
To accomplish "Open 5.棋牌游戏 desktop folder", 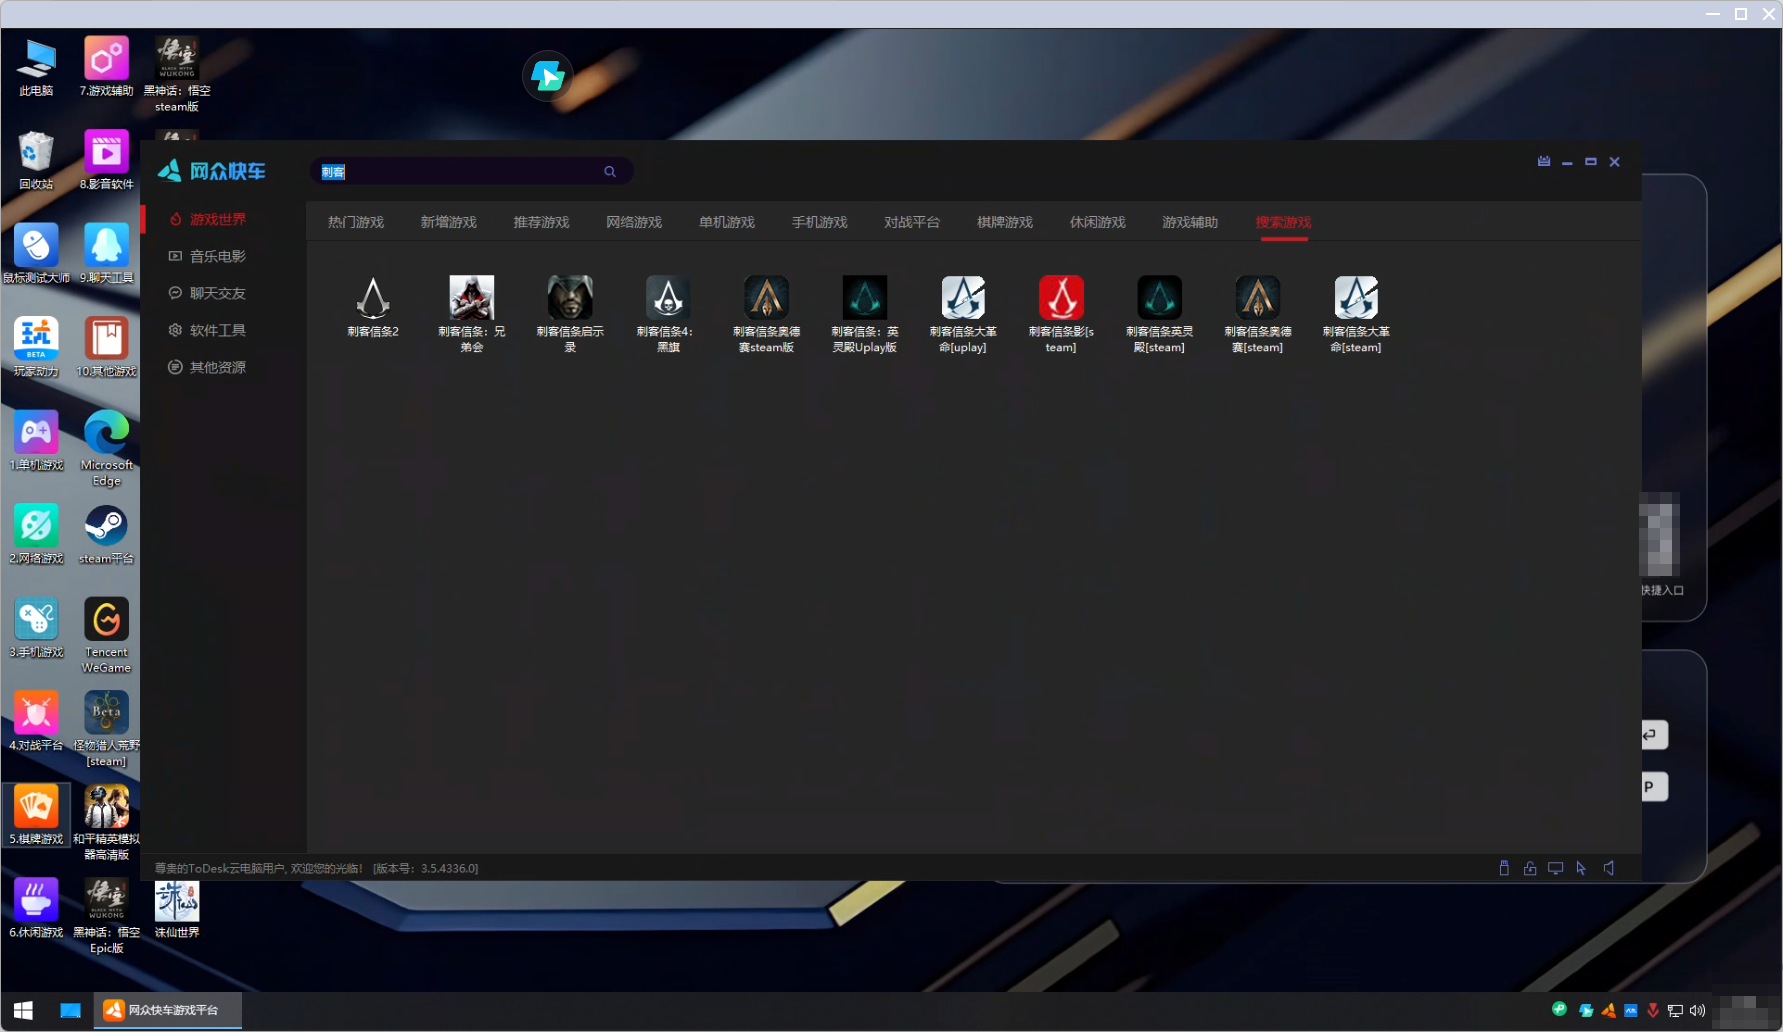I will 36,815.
